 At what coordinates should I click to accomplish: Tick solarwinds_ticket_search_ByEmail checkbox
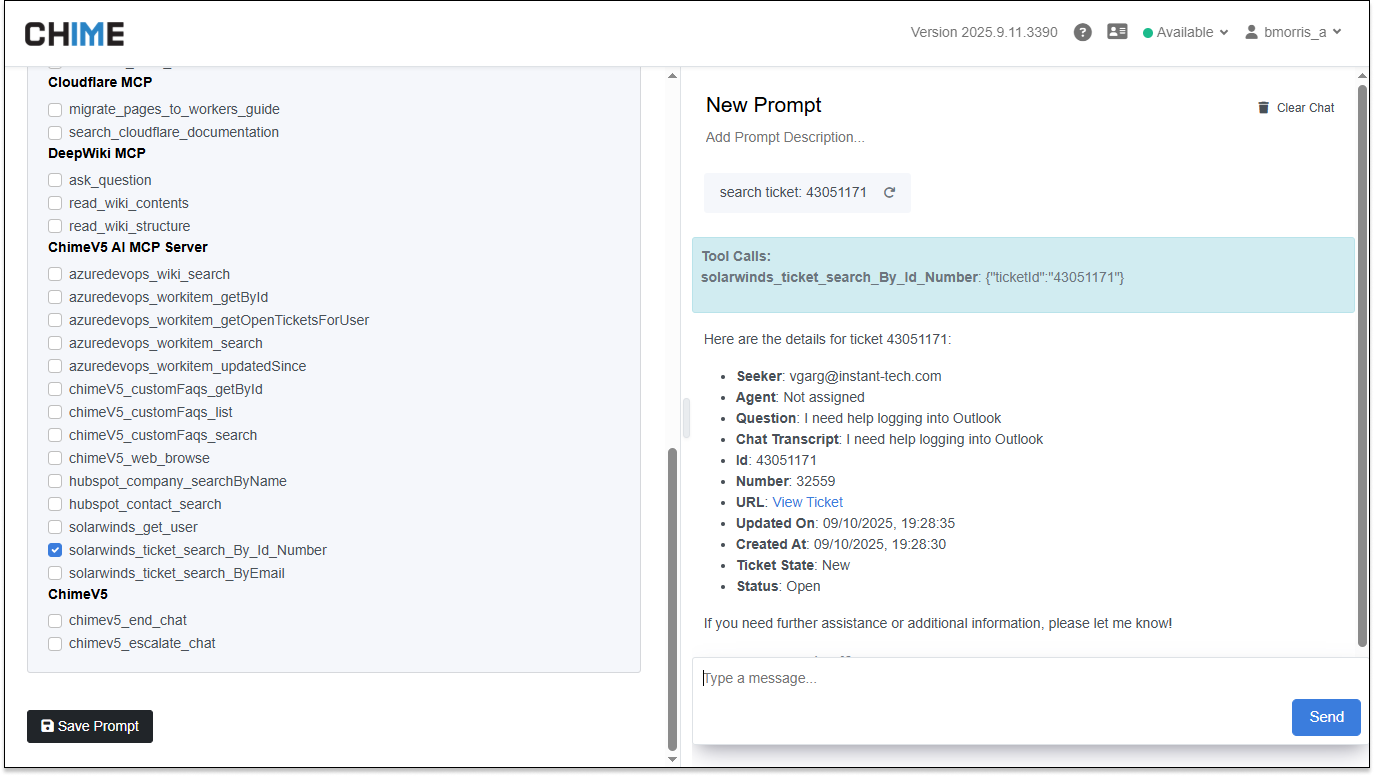coord(55,573)
